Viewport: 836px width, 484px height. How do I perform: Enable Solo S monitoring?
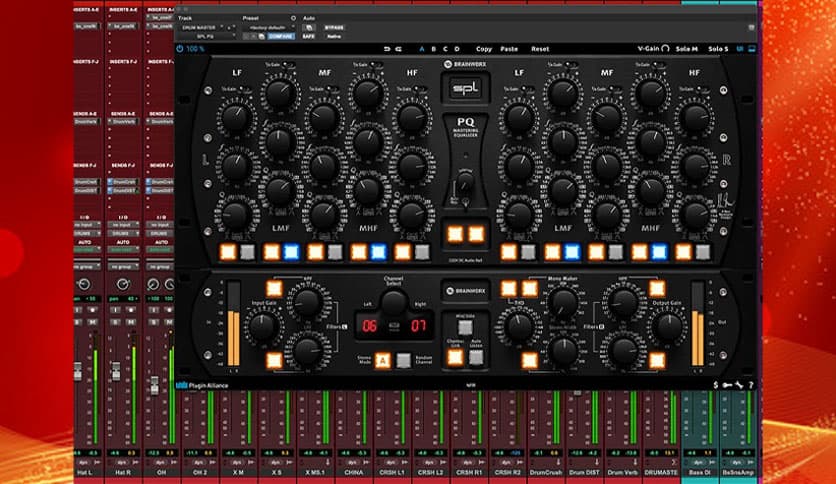click(x=718, y=49)
